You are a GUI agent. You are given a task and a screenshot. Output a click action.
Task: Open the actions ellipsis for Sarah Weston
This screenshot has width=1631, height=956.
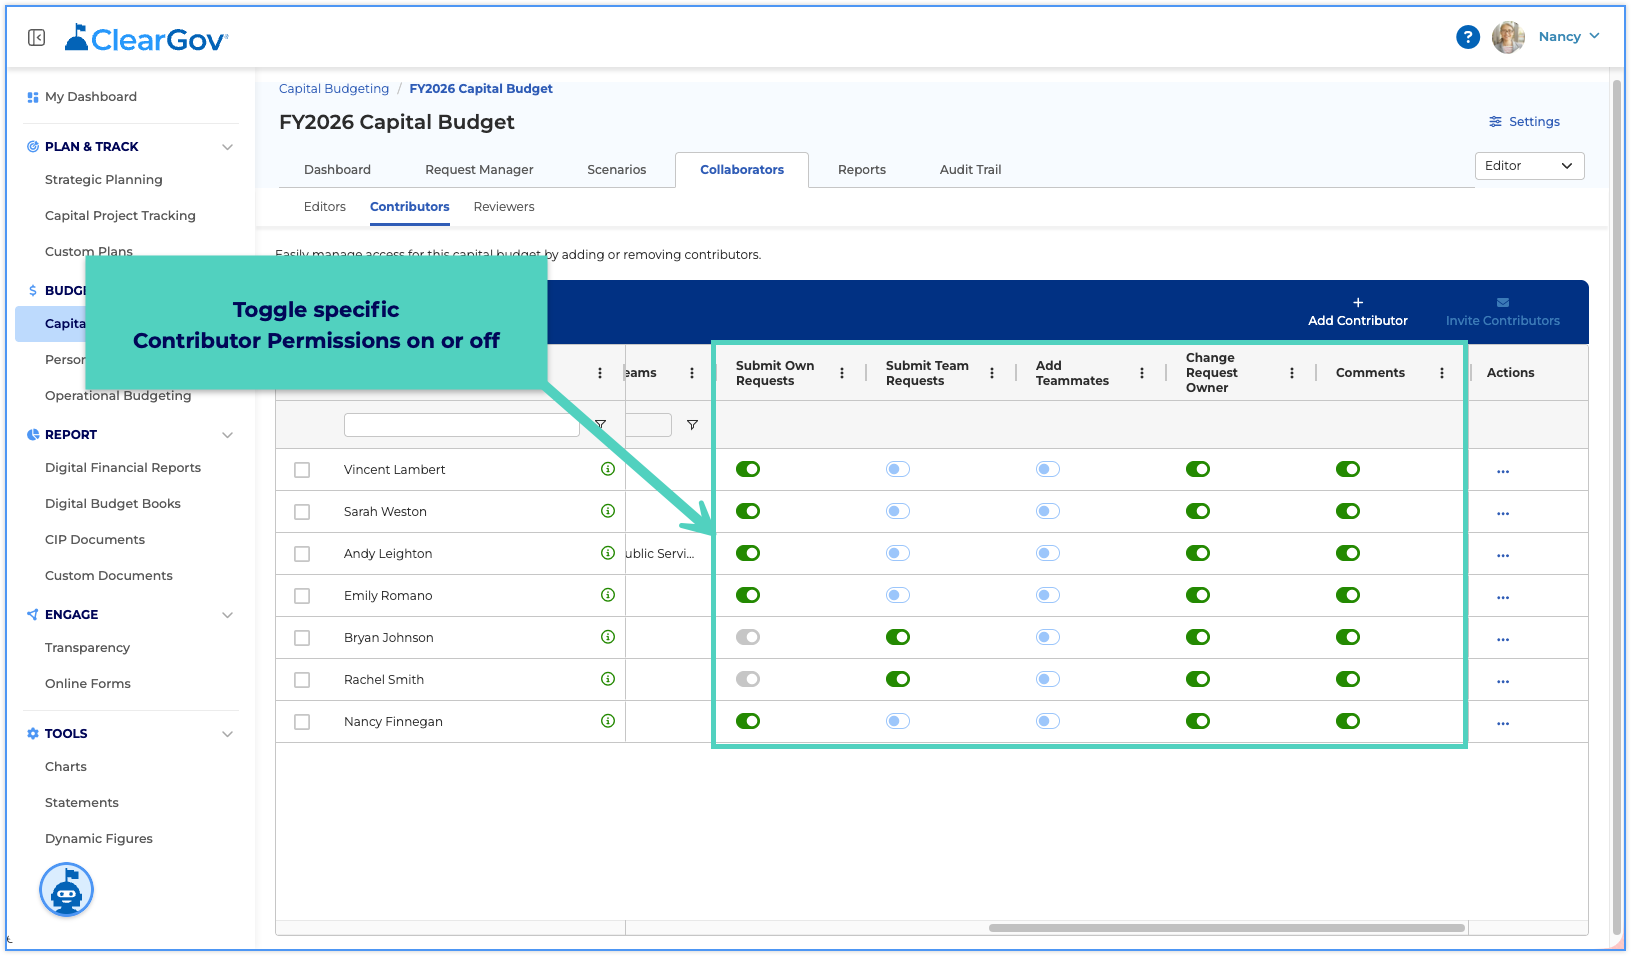coord(1503,513)
